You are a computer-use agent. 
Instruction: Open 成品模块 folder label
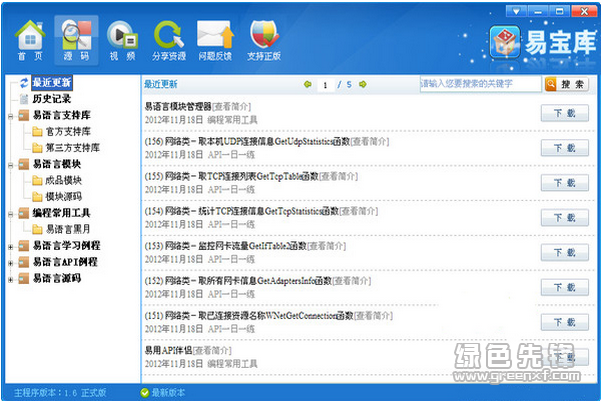[x=64, y=181]
